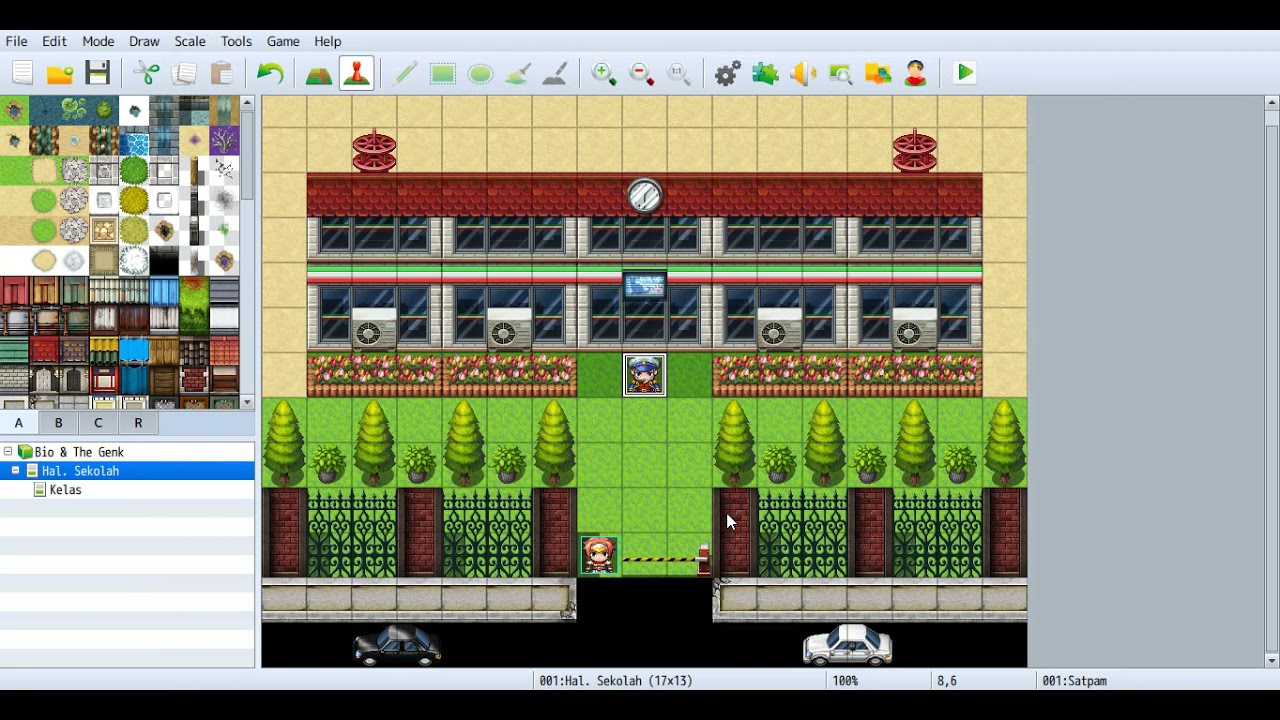The width and height of the screenshot is (1280, 720).
Task: Zoom in on the map
Action: coord(604,73)
